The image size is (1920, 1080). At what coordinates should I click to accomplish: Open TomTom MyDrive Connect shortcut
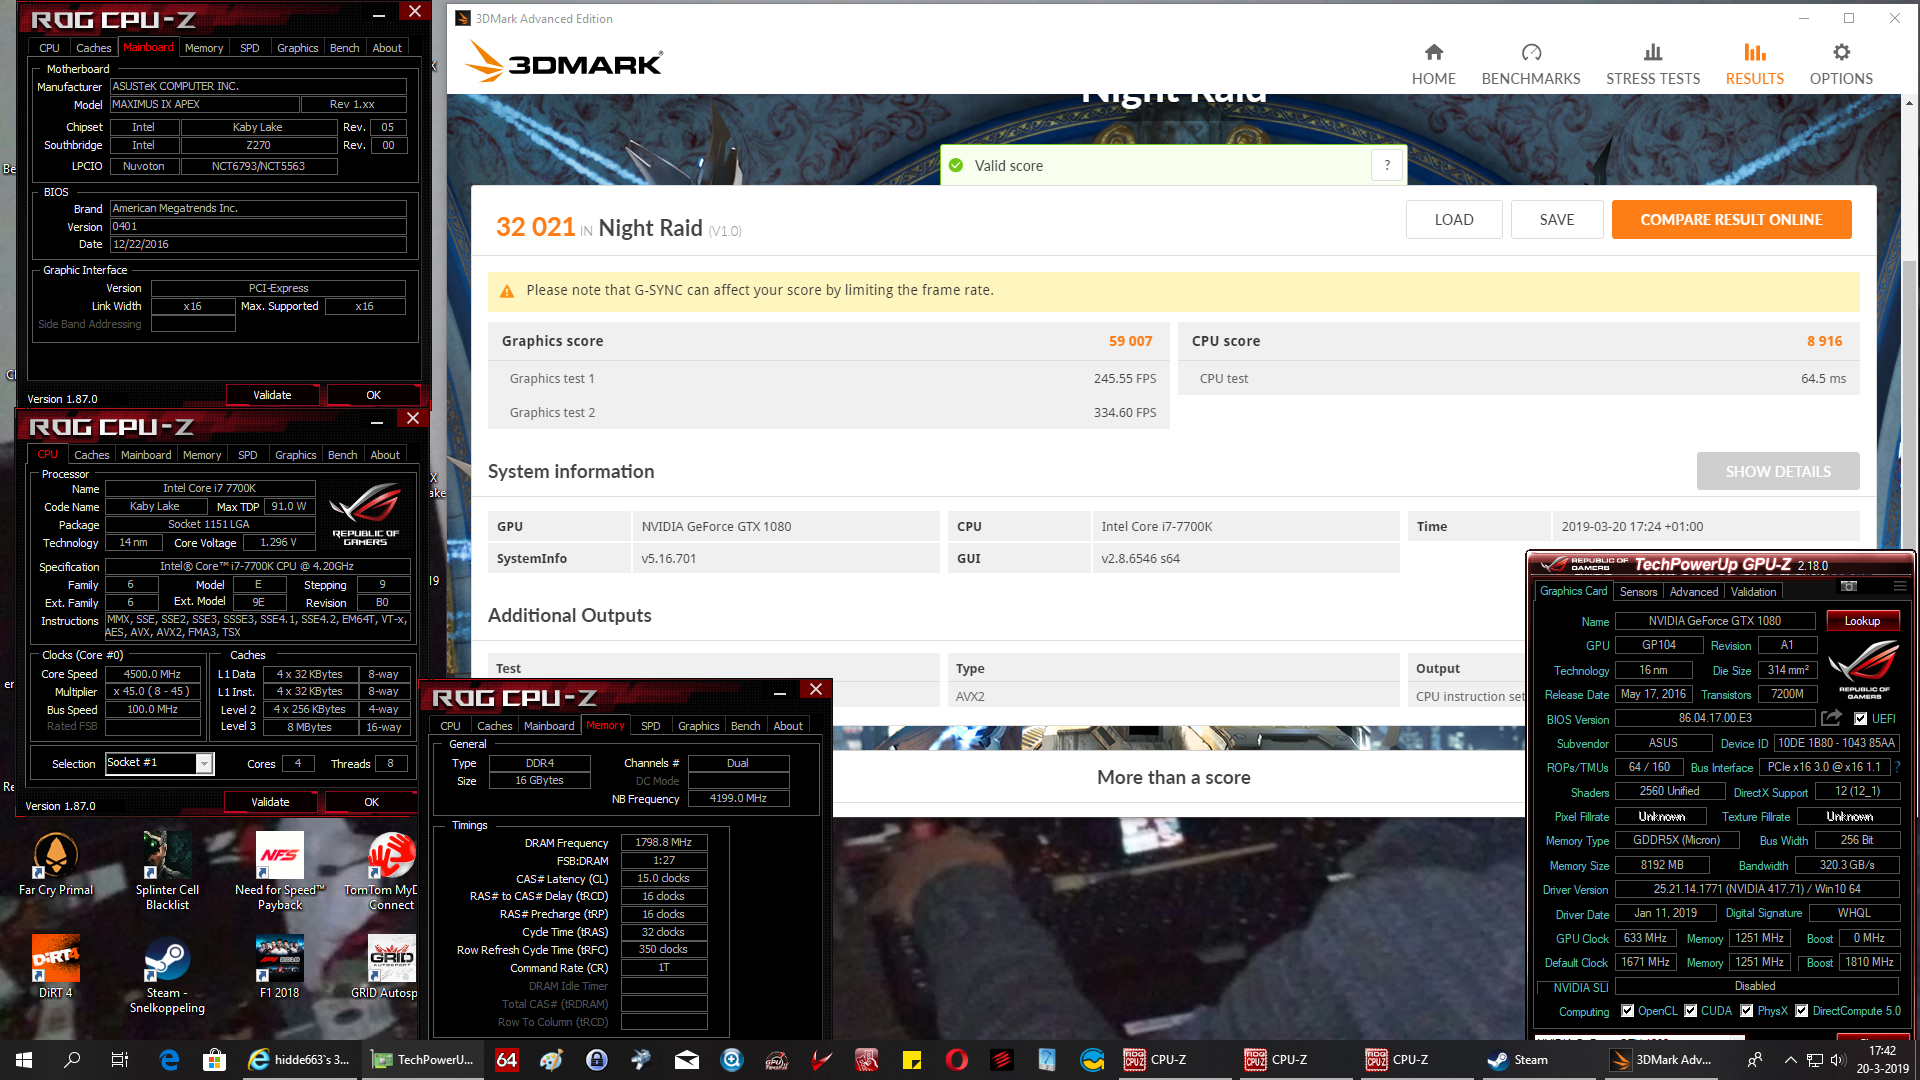coord(391,870)
